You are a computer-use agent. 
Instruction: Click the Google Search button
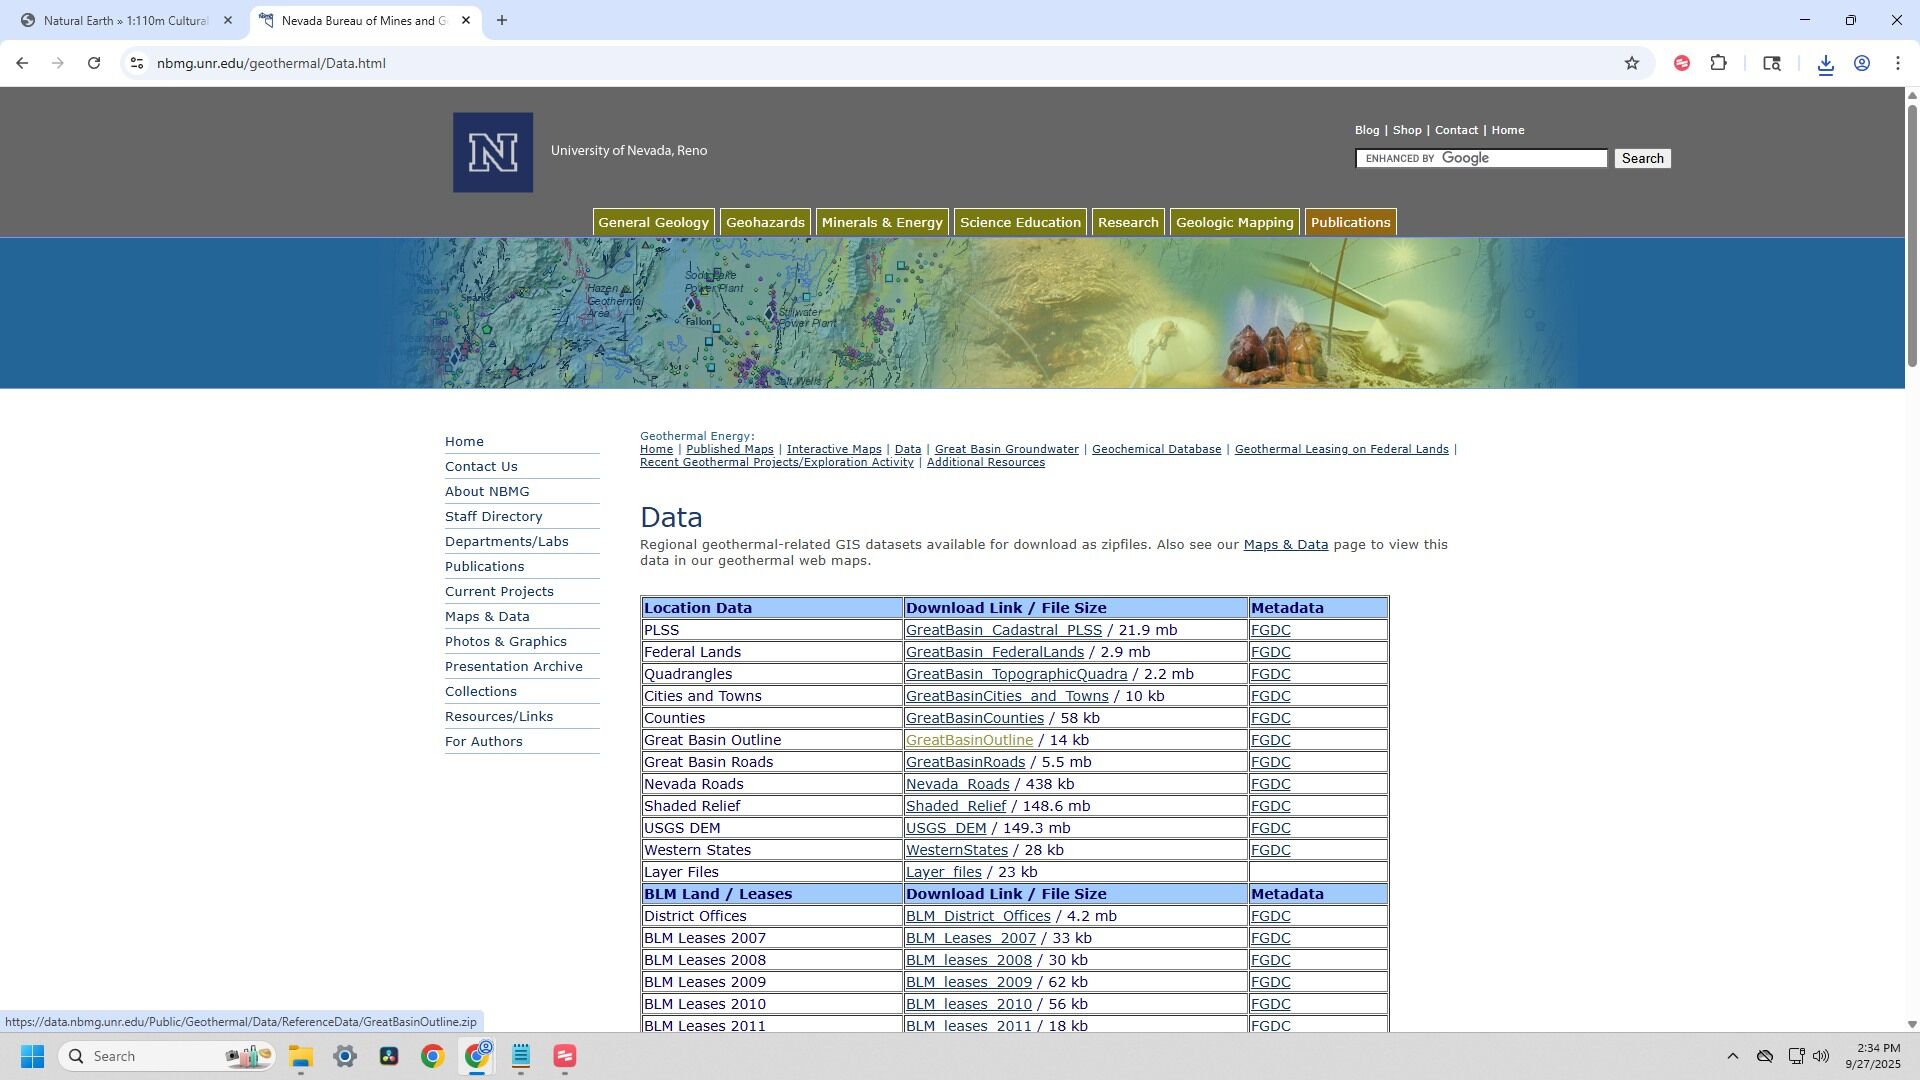coord(1642,158)
